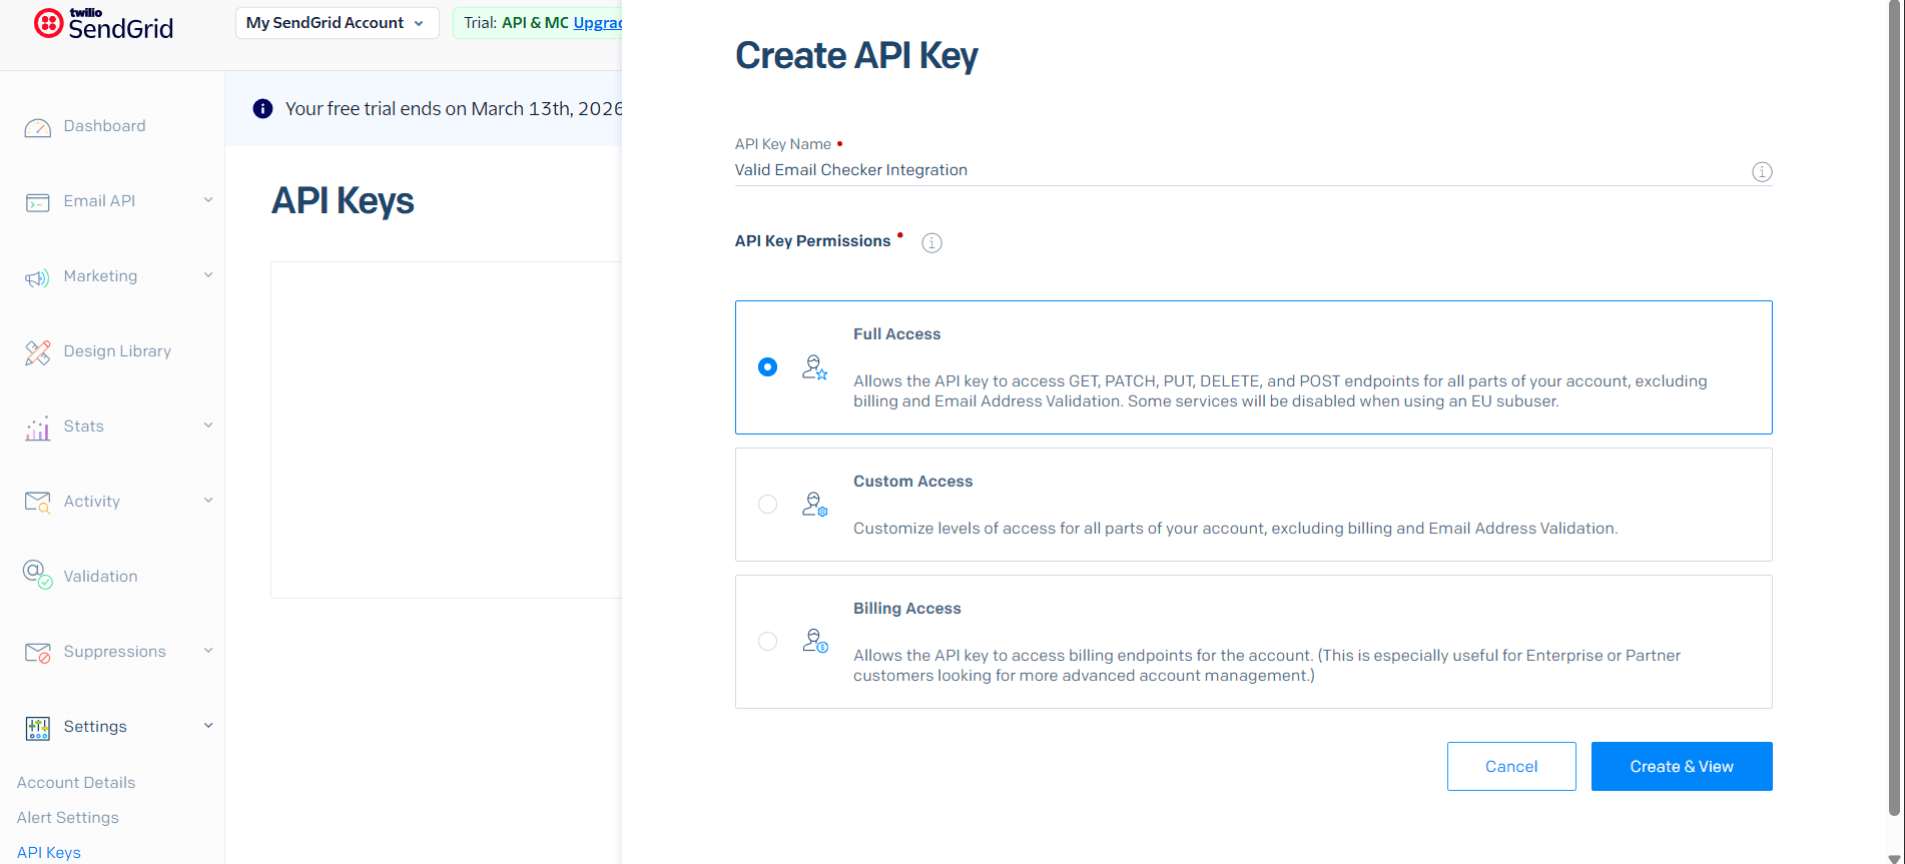
Task: Click the Marketing label in sidebar
Action: [x=100, y=276]
